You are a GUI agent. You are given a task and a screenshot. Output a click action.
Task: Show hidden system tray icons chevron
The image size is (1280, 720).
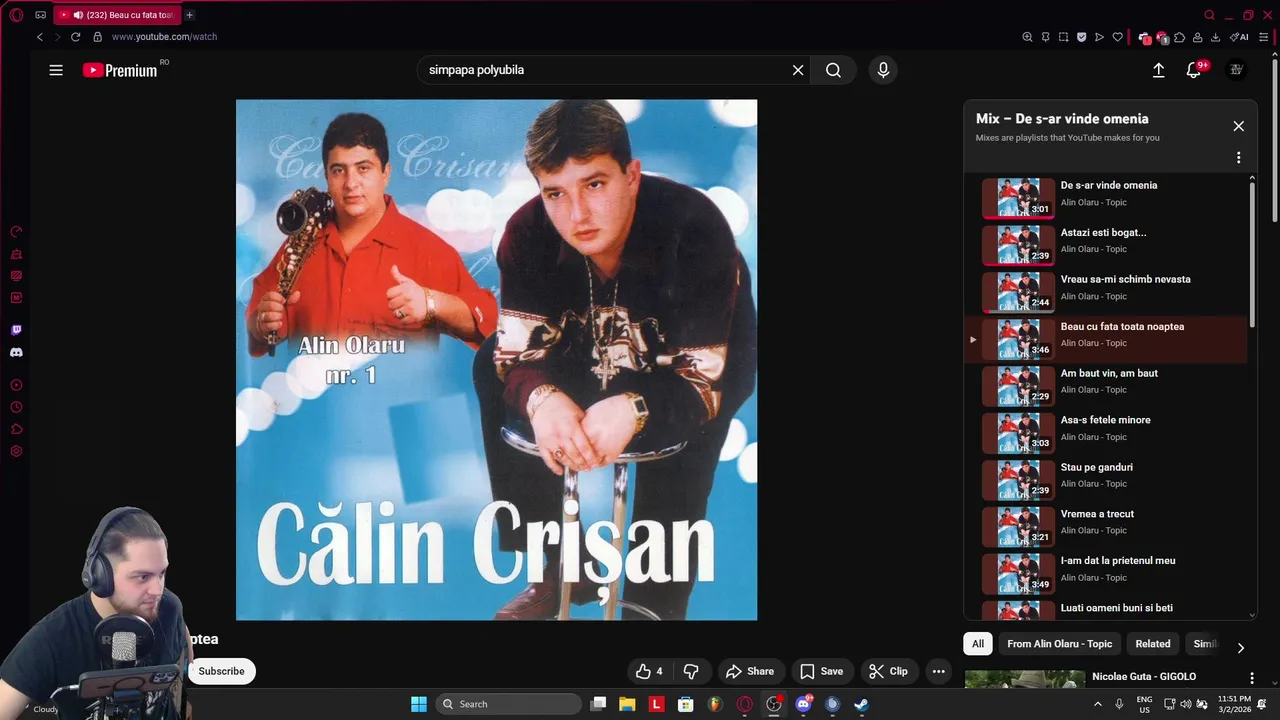(x=1099, y=704)
